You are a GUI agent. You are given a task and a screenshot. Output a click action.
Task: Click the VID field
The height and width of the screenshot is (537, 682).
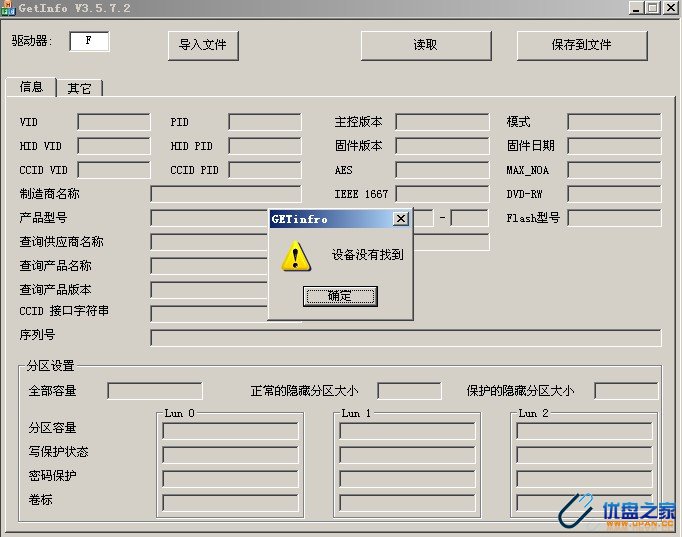coord(114,122)
